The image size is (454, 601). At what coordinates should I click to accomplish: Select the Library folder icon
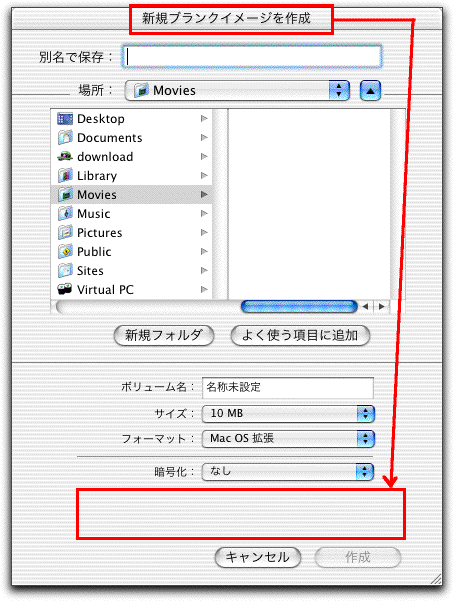click(65, 176)
